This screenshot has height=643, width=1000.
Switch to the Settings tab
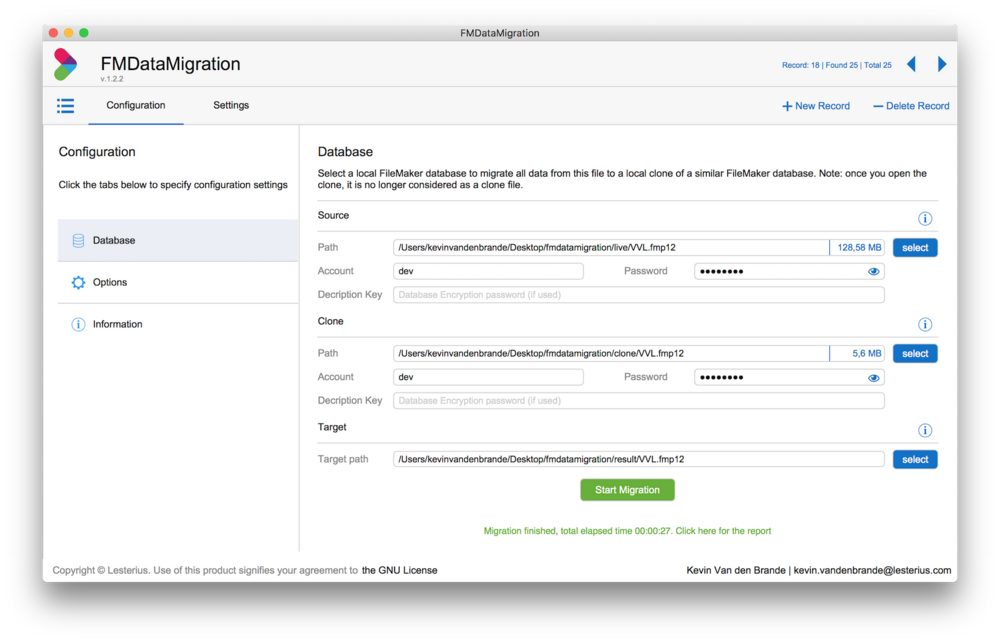pos(231,105)
